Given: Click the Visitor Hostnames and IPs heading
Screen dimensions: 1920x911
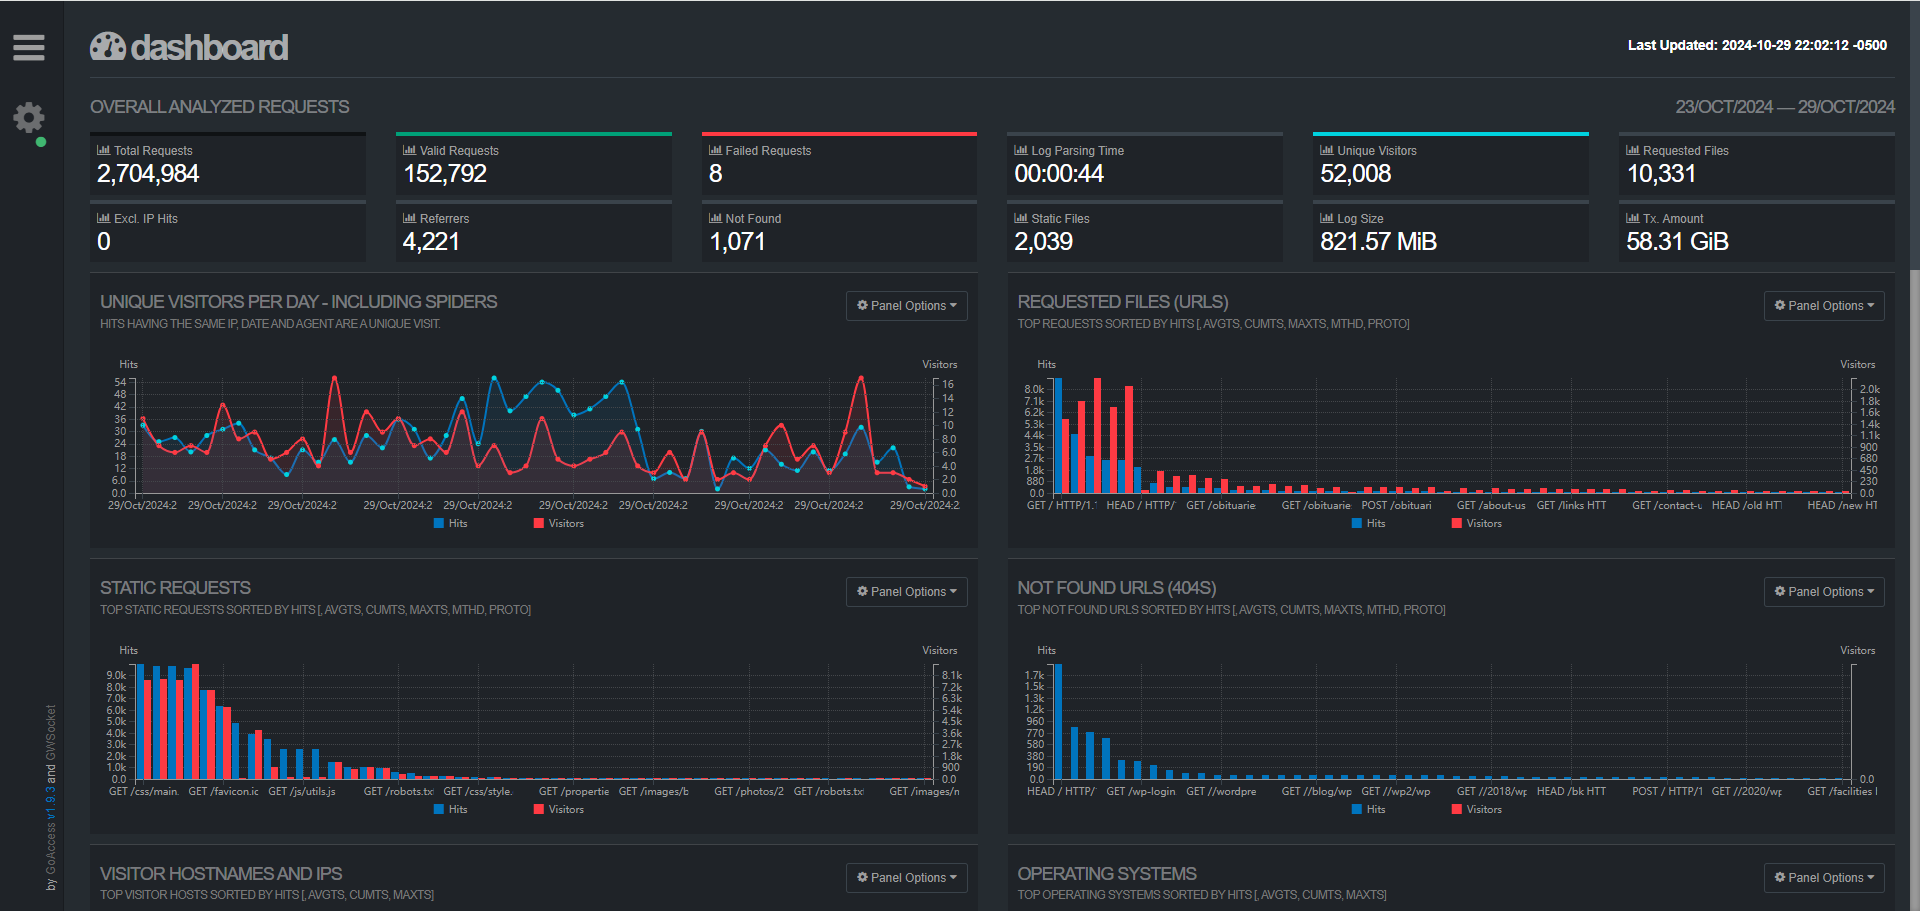Looking at the screenshot, I should click(x=221, y=874).
